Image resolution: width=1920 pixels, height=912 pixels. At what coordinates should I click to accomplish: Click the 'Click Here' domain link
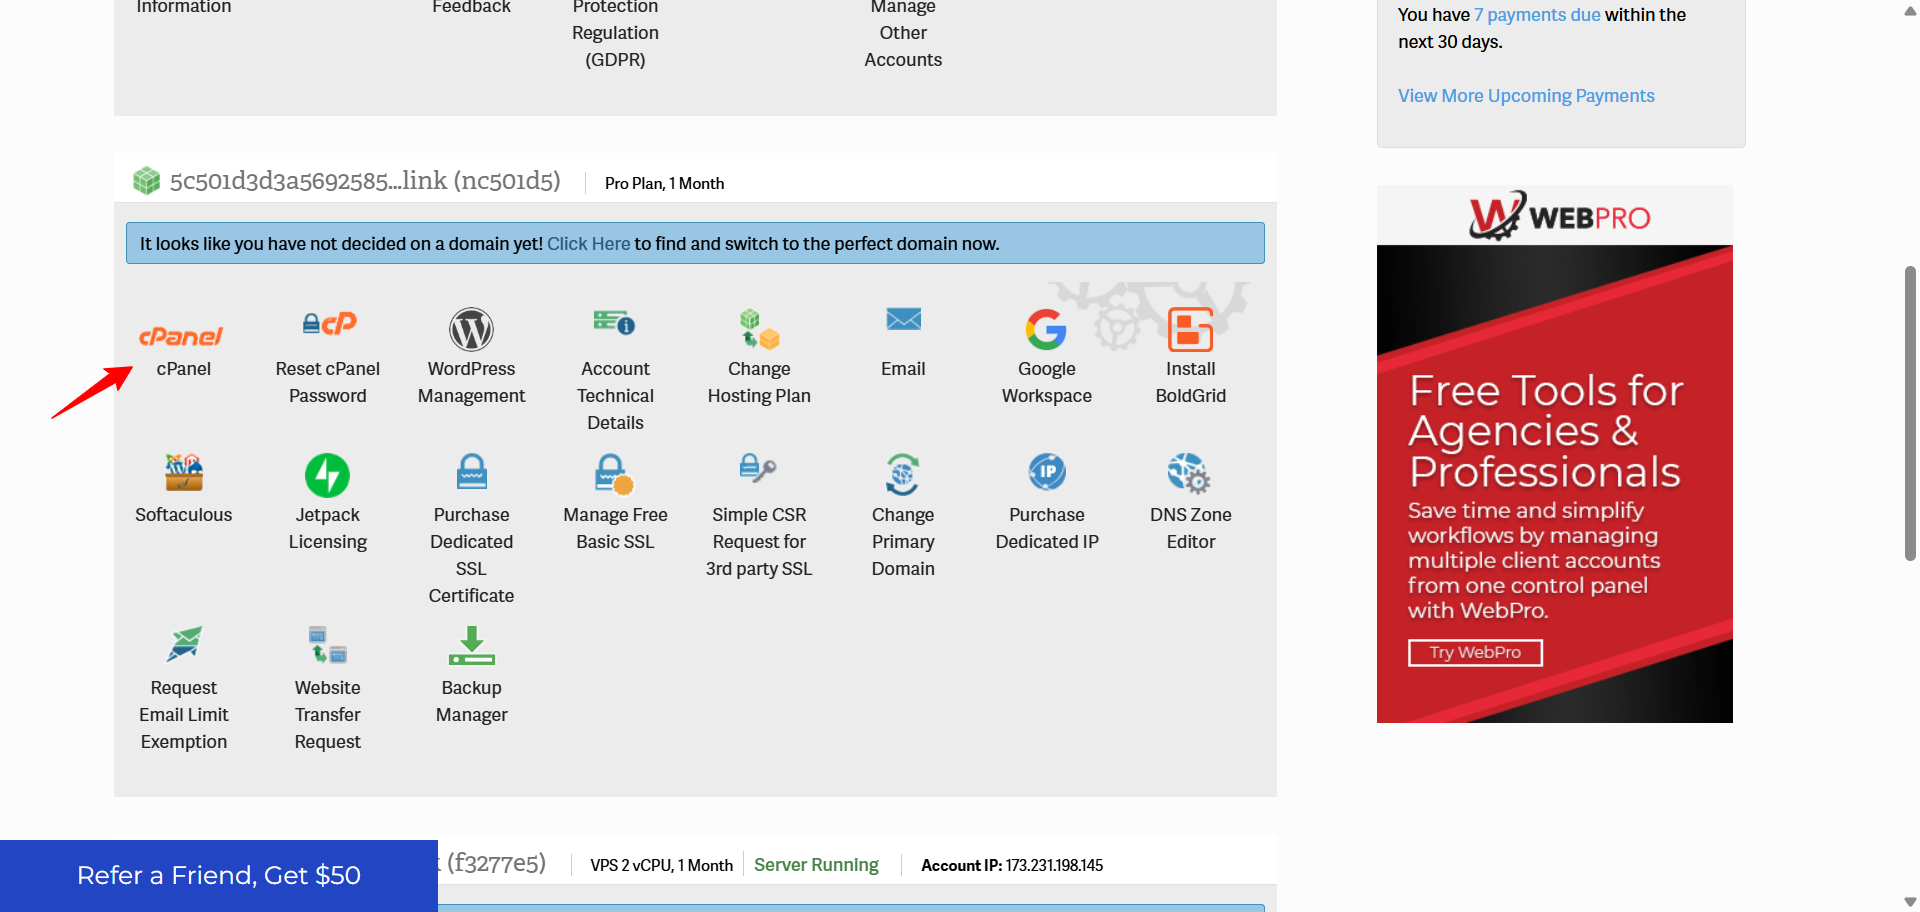coord(588,244)
